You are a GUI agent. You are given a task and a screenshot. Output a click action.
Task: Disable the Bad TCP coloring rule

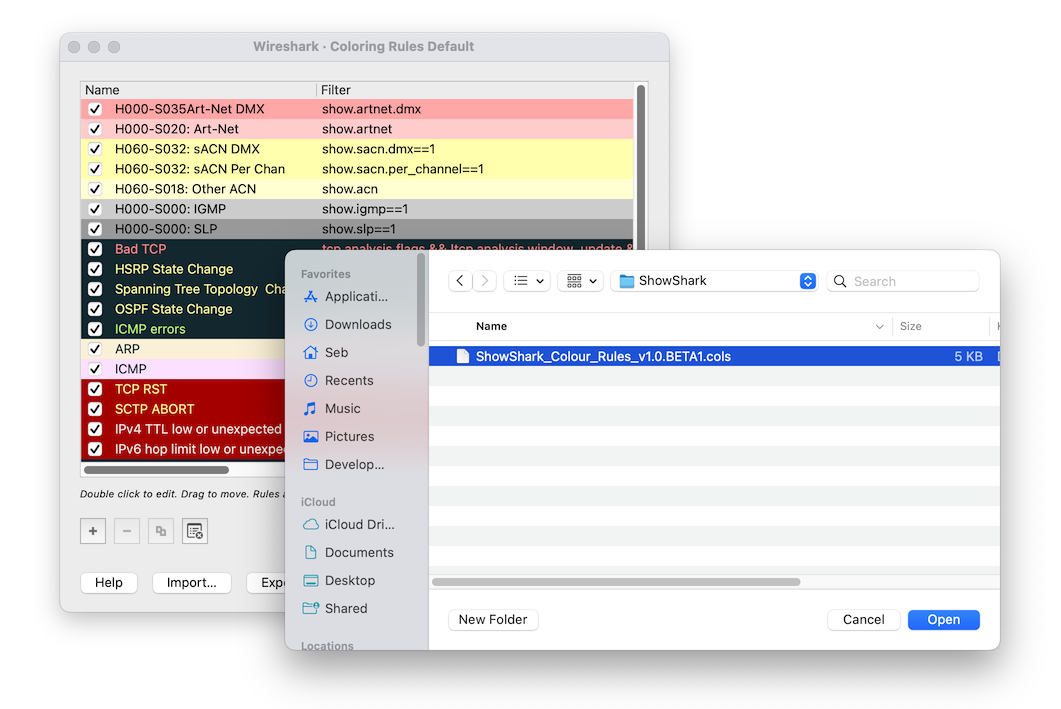(95, 248)
